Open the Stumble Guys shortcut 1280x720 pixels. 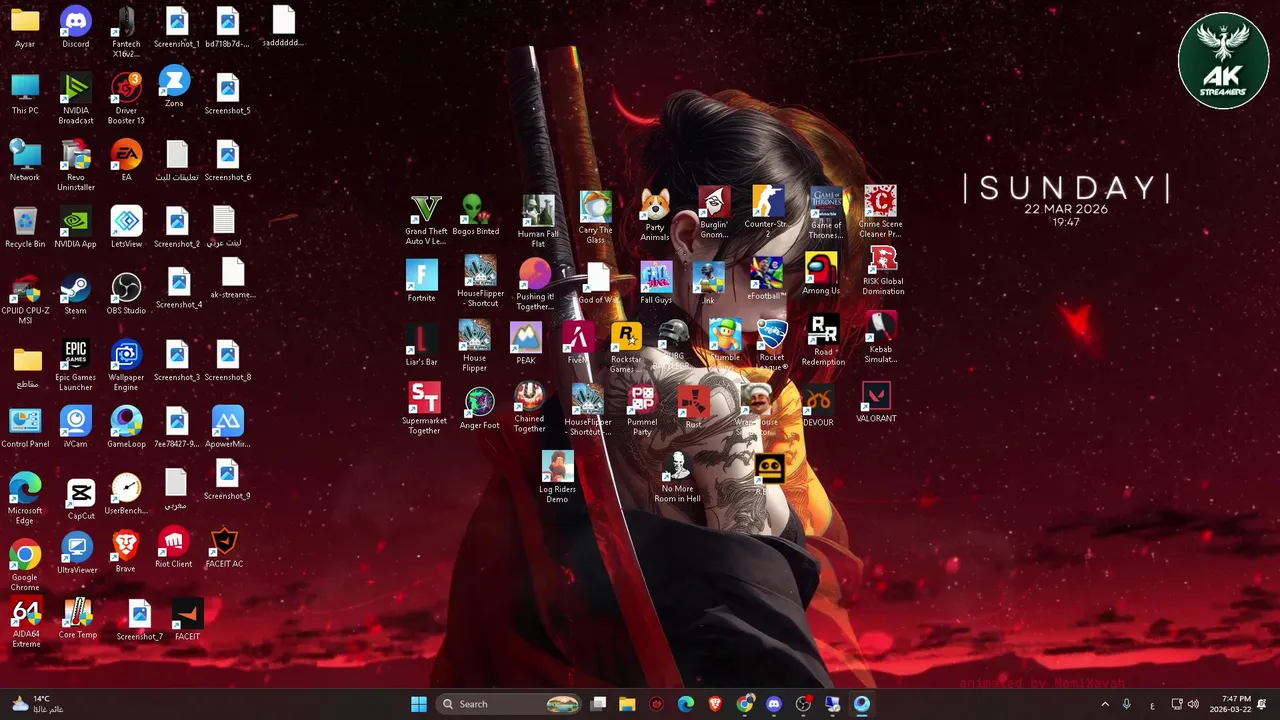click(725, 341)
